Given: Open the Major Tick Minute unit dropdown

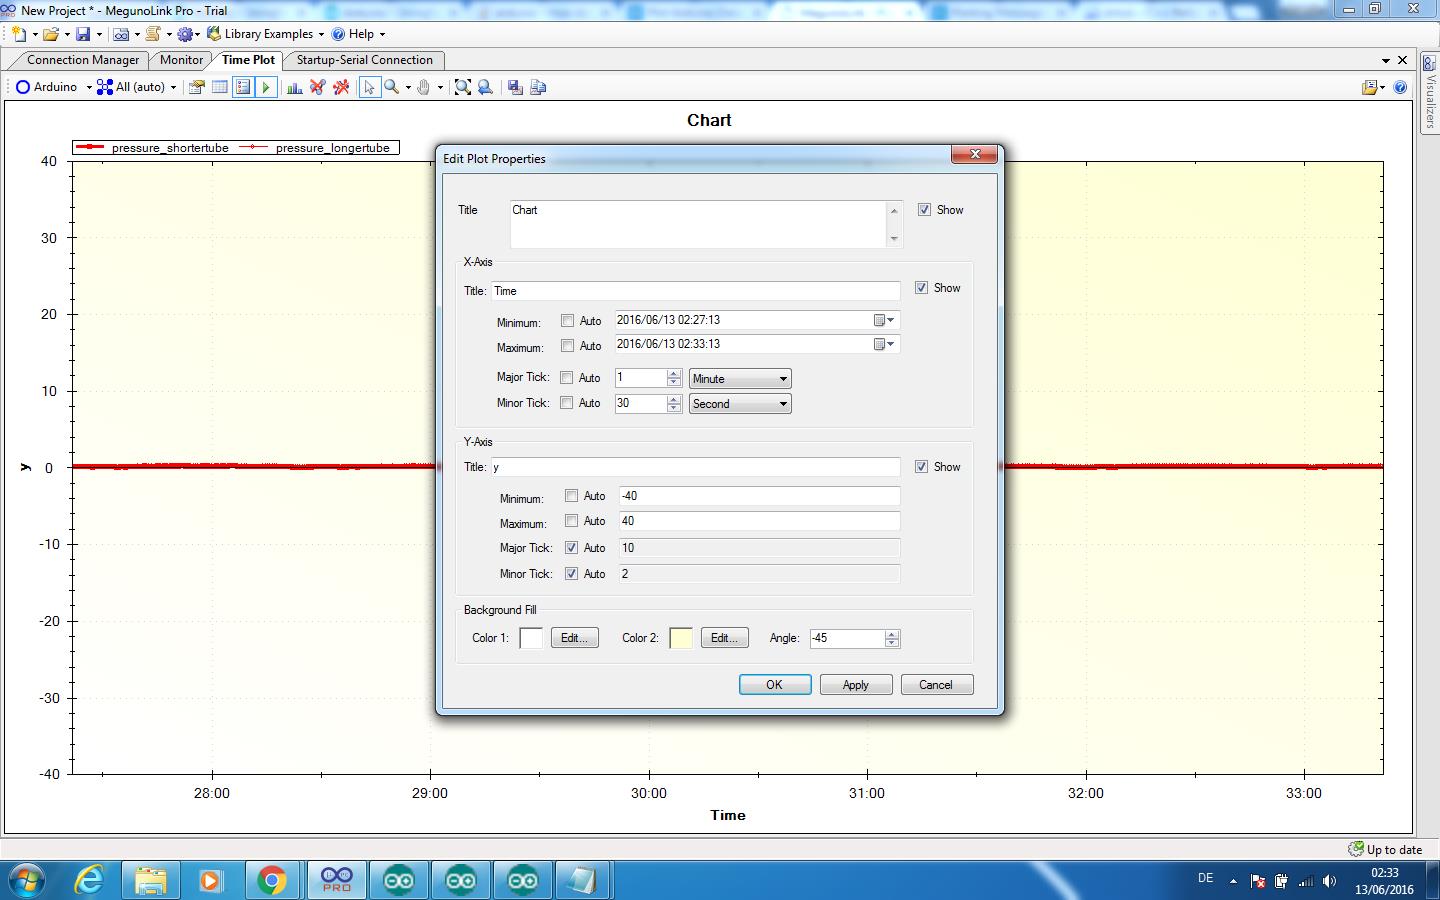Looking at the screenshot, I should click(740, 379).
